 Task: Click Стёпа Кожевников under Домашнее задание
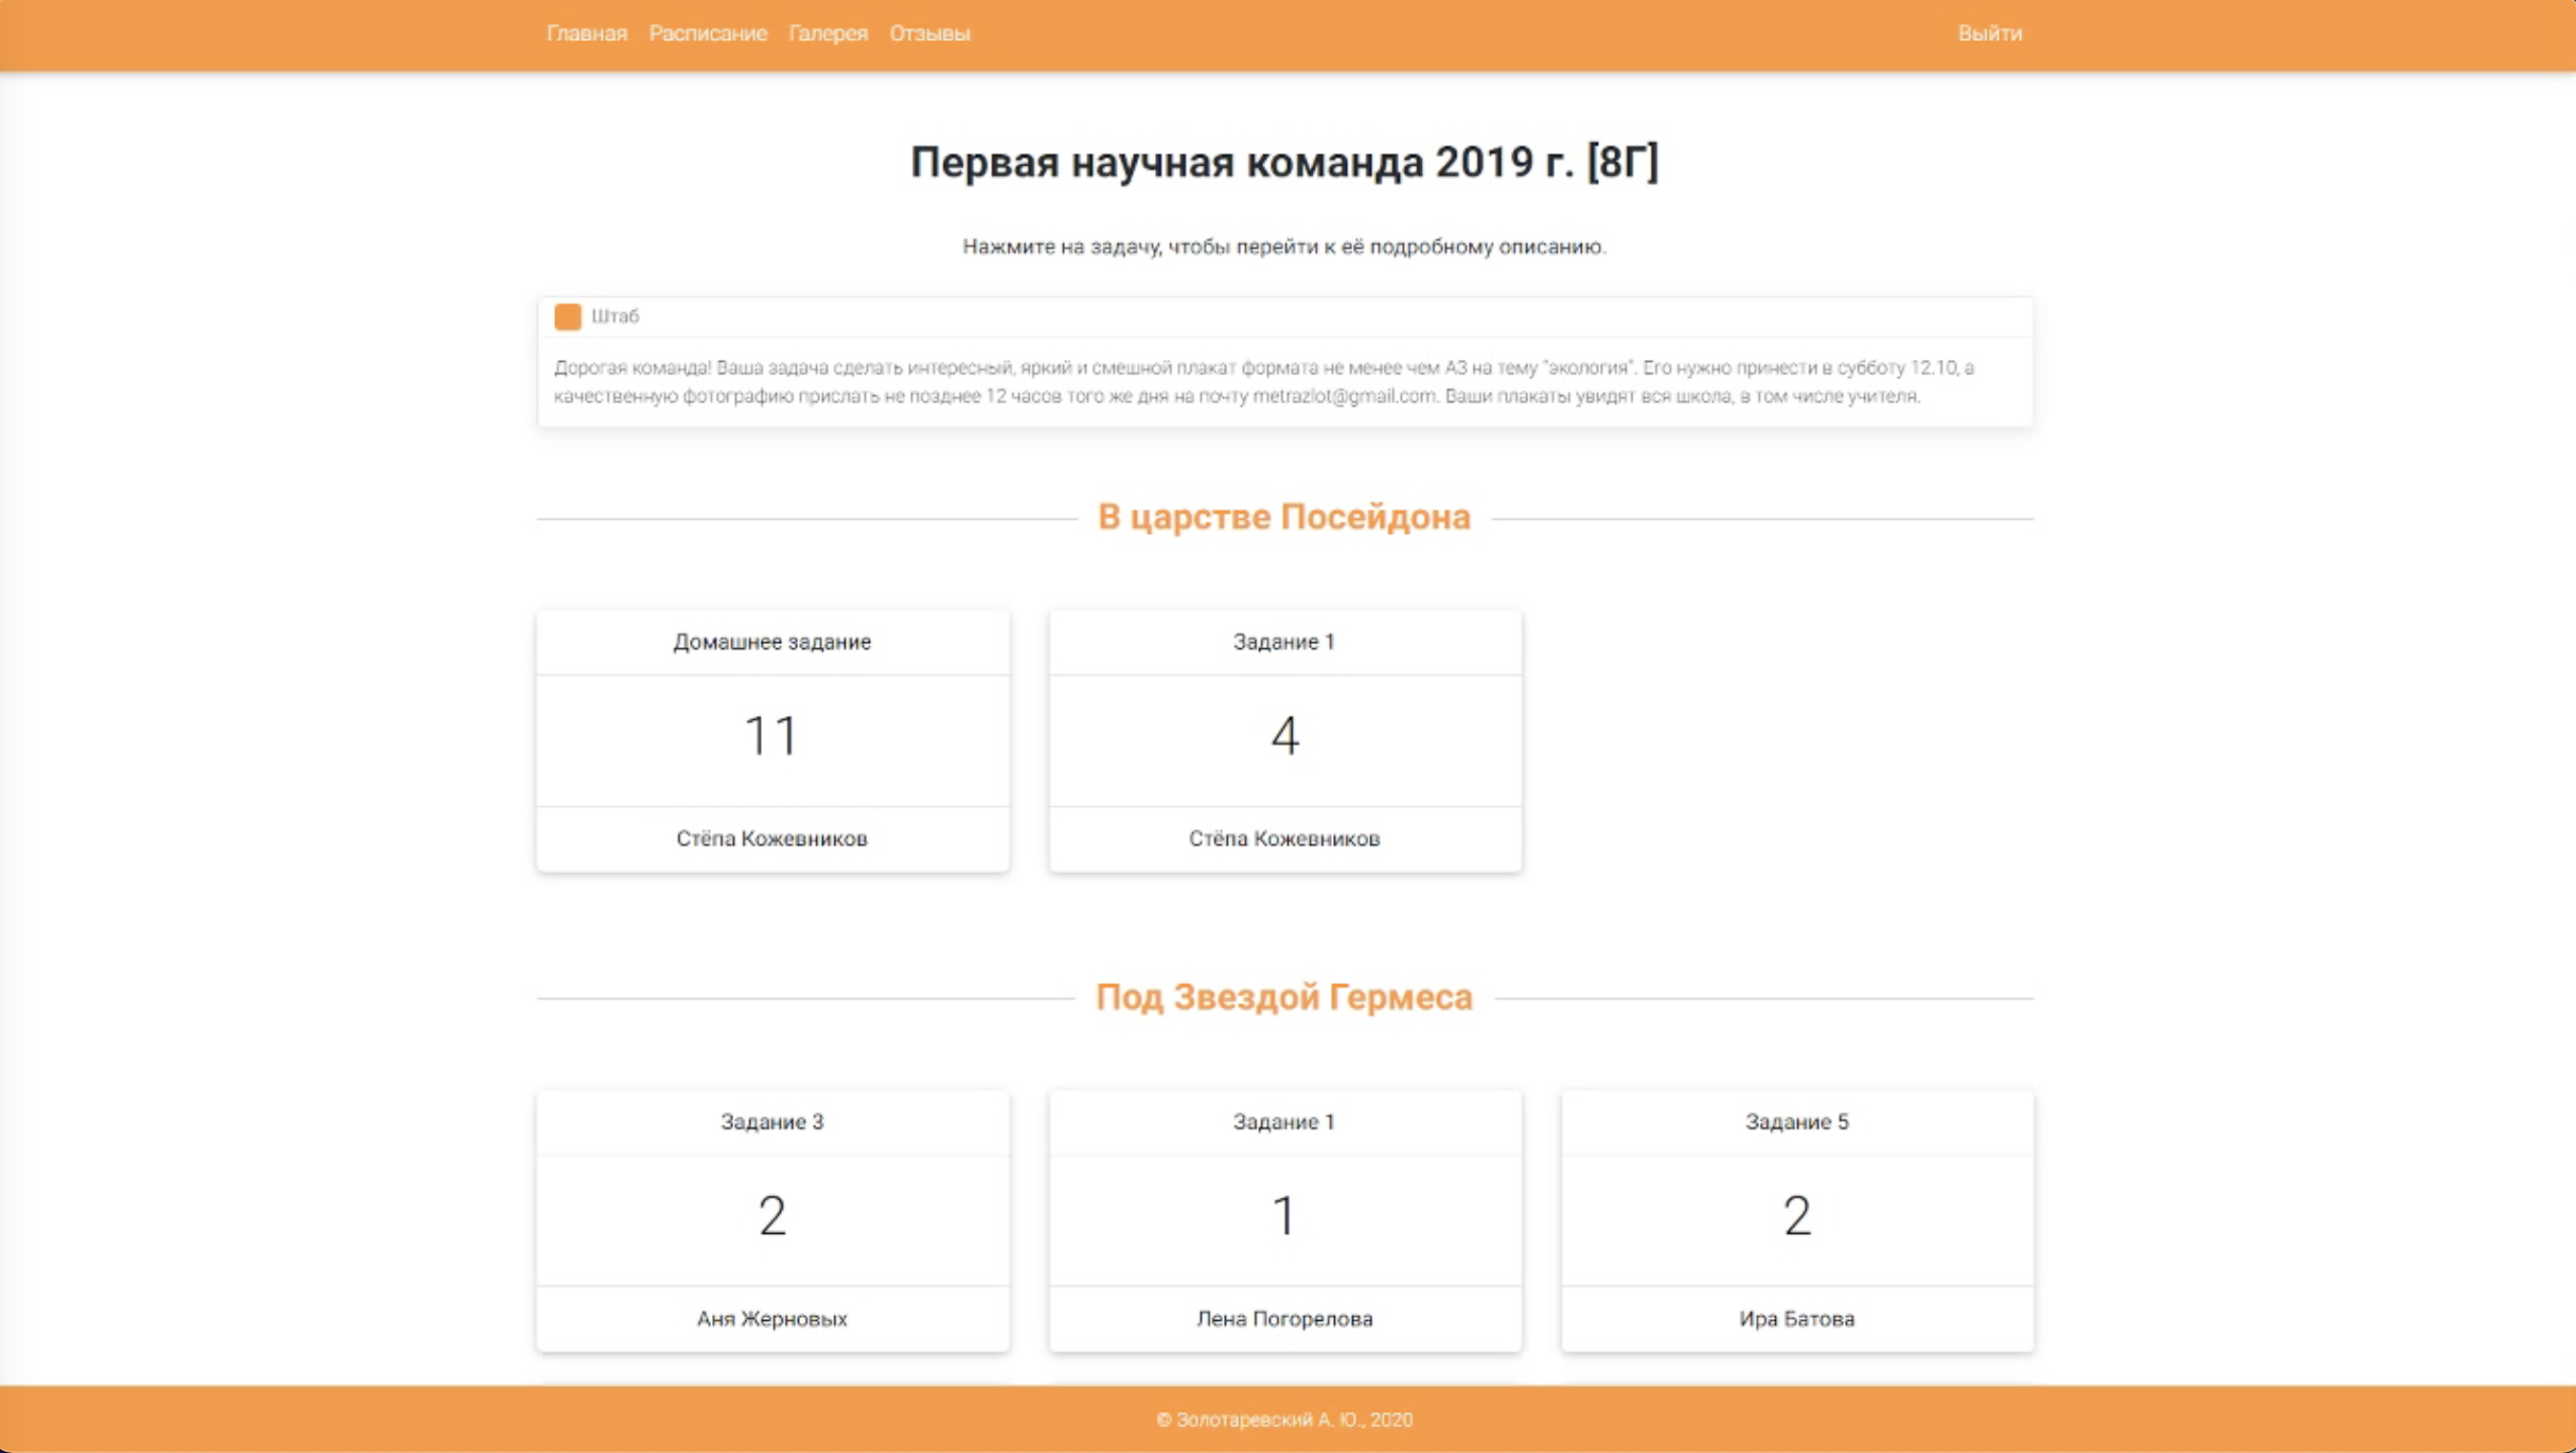pos(772,839)
